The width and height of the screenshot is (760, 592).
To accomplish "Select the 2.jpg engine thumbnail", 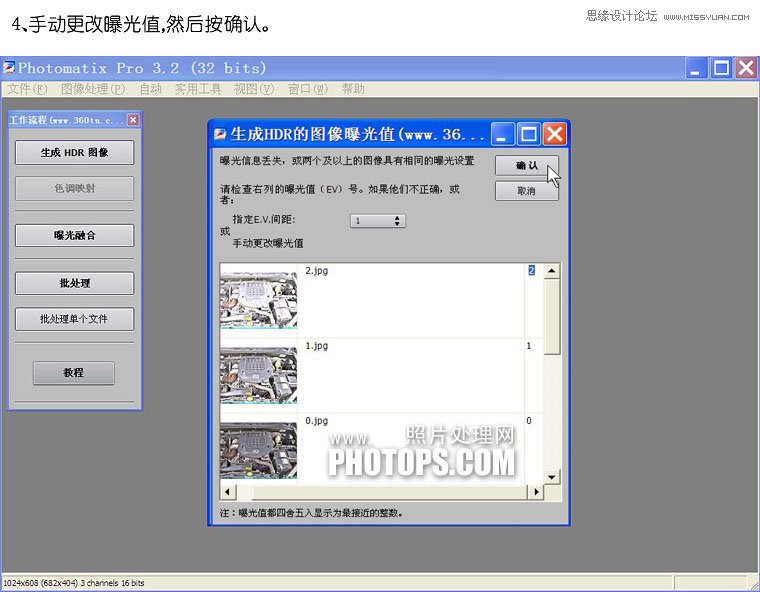I will [x=258, y=300].
